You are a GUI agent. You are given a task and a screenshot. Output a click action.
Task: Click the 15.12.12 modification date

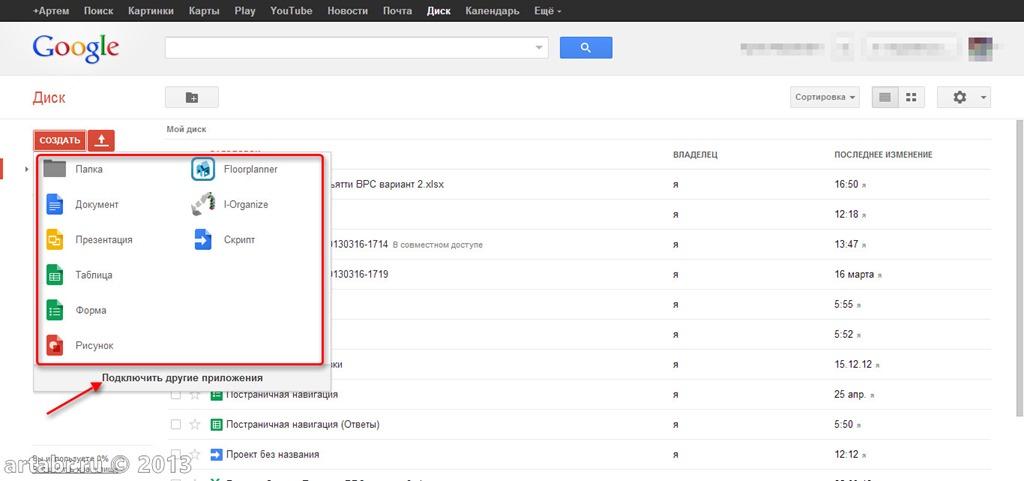click(854, 365)
